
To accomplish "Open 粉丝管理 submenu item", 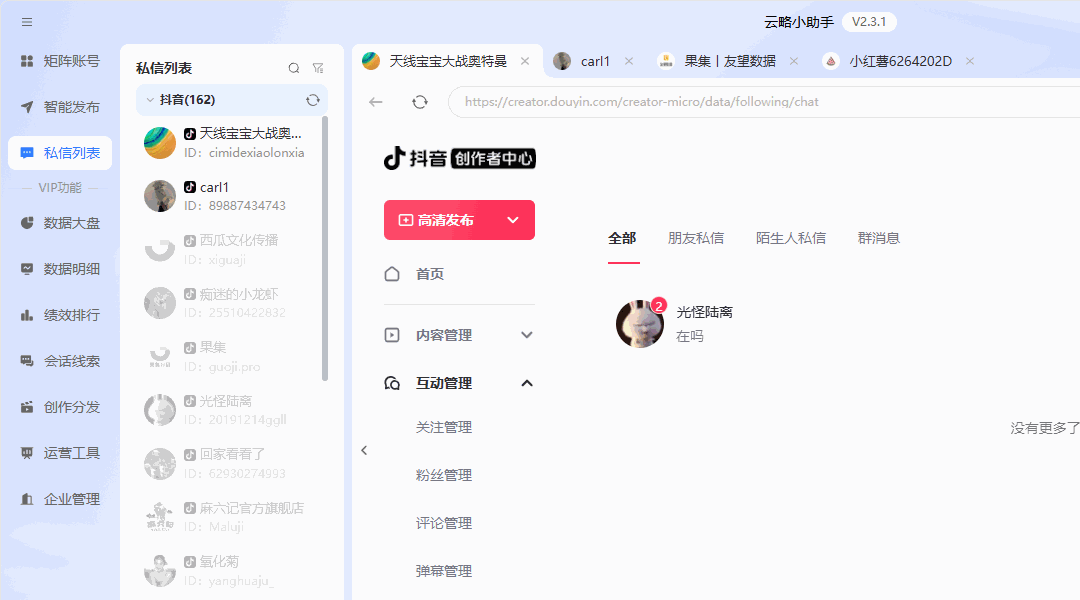I will coord(444,475).
